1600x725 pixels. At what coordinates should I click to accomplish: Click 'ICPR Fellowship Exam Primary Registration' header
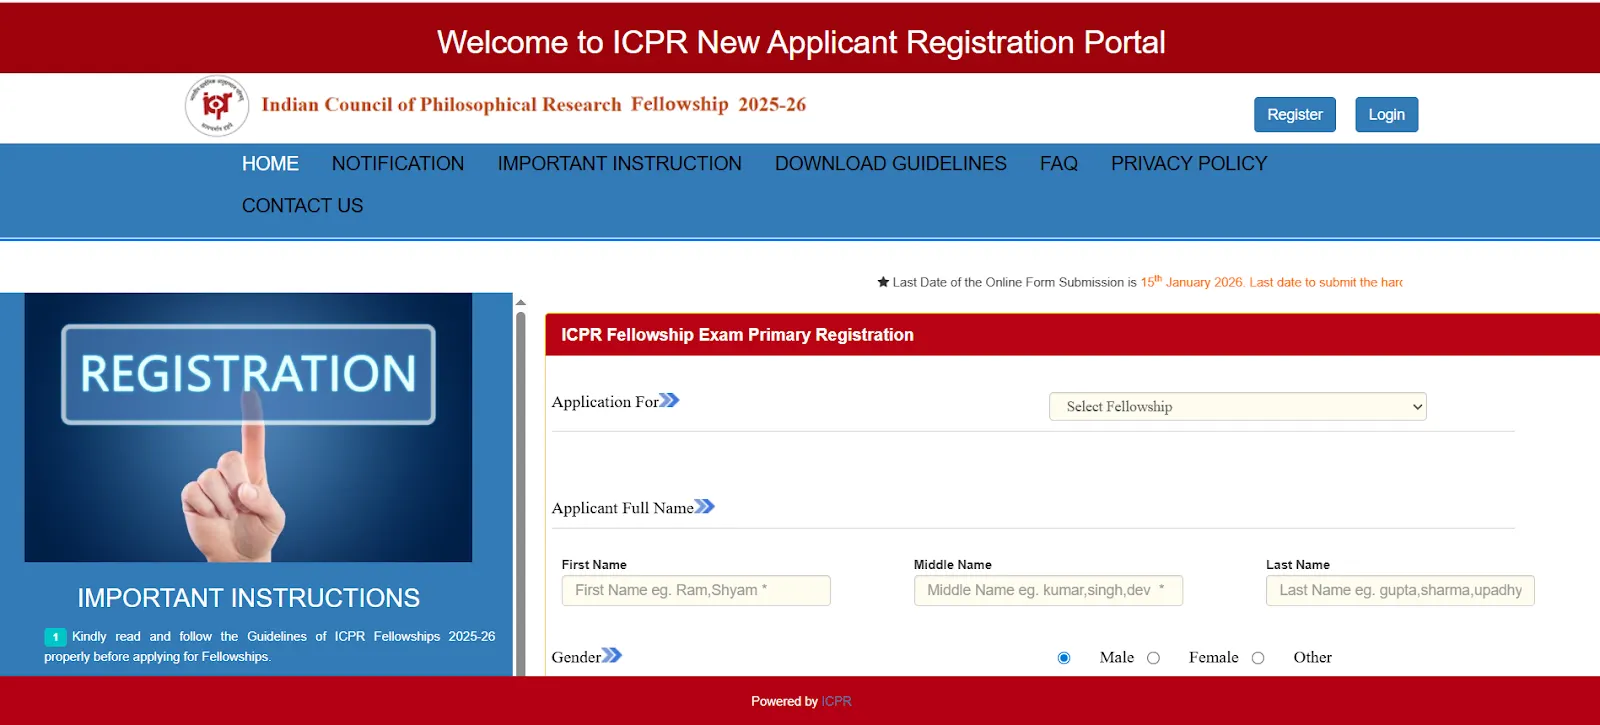coord(737,335)
